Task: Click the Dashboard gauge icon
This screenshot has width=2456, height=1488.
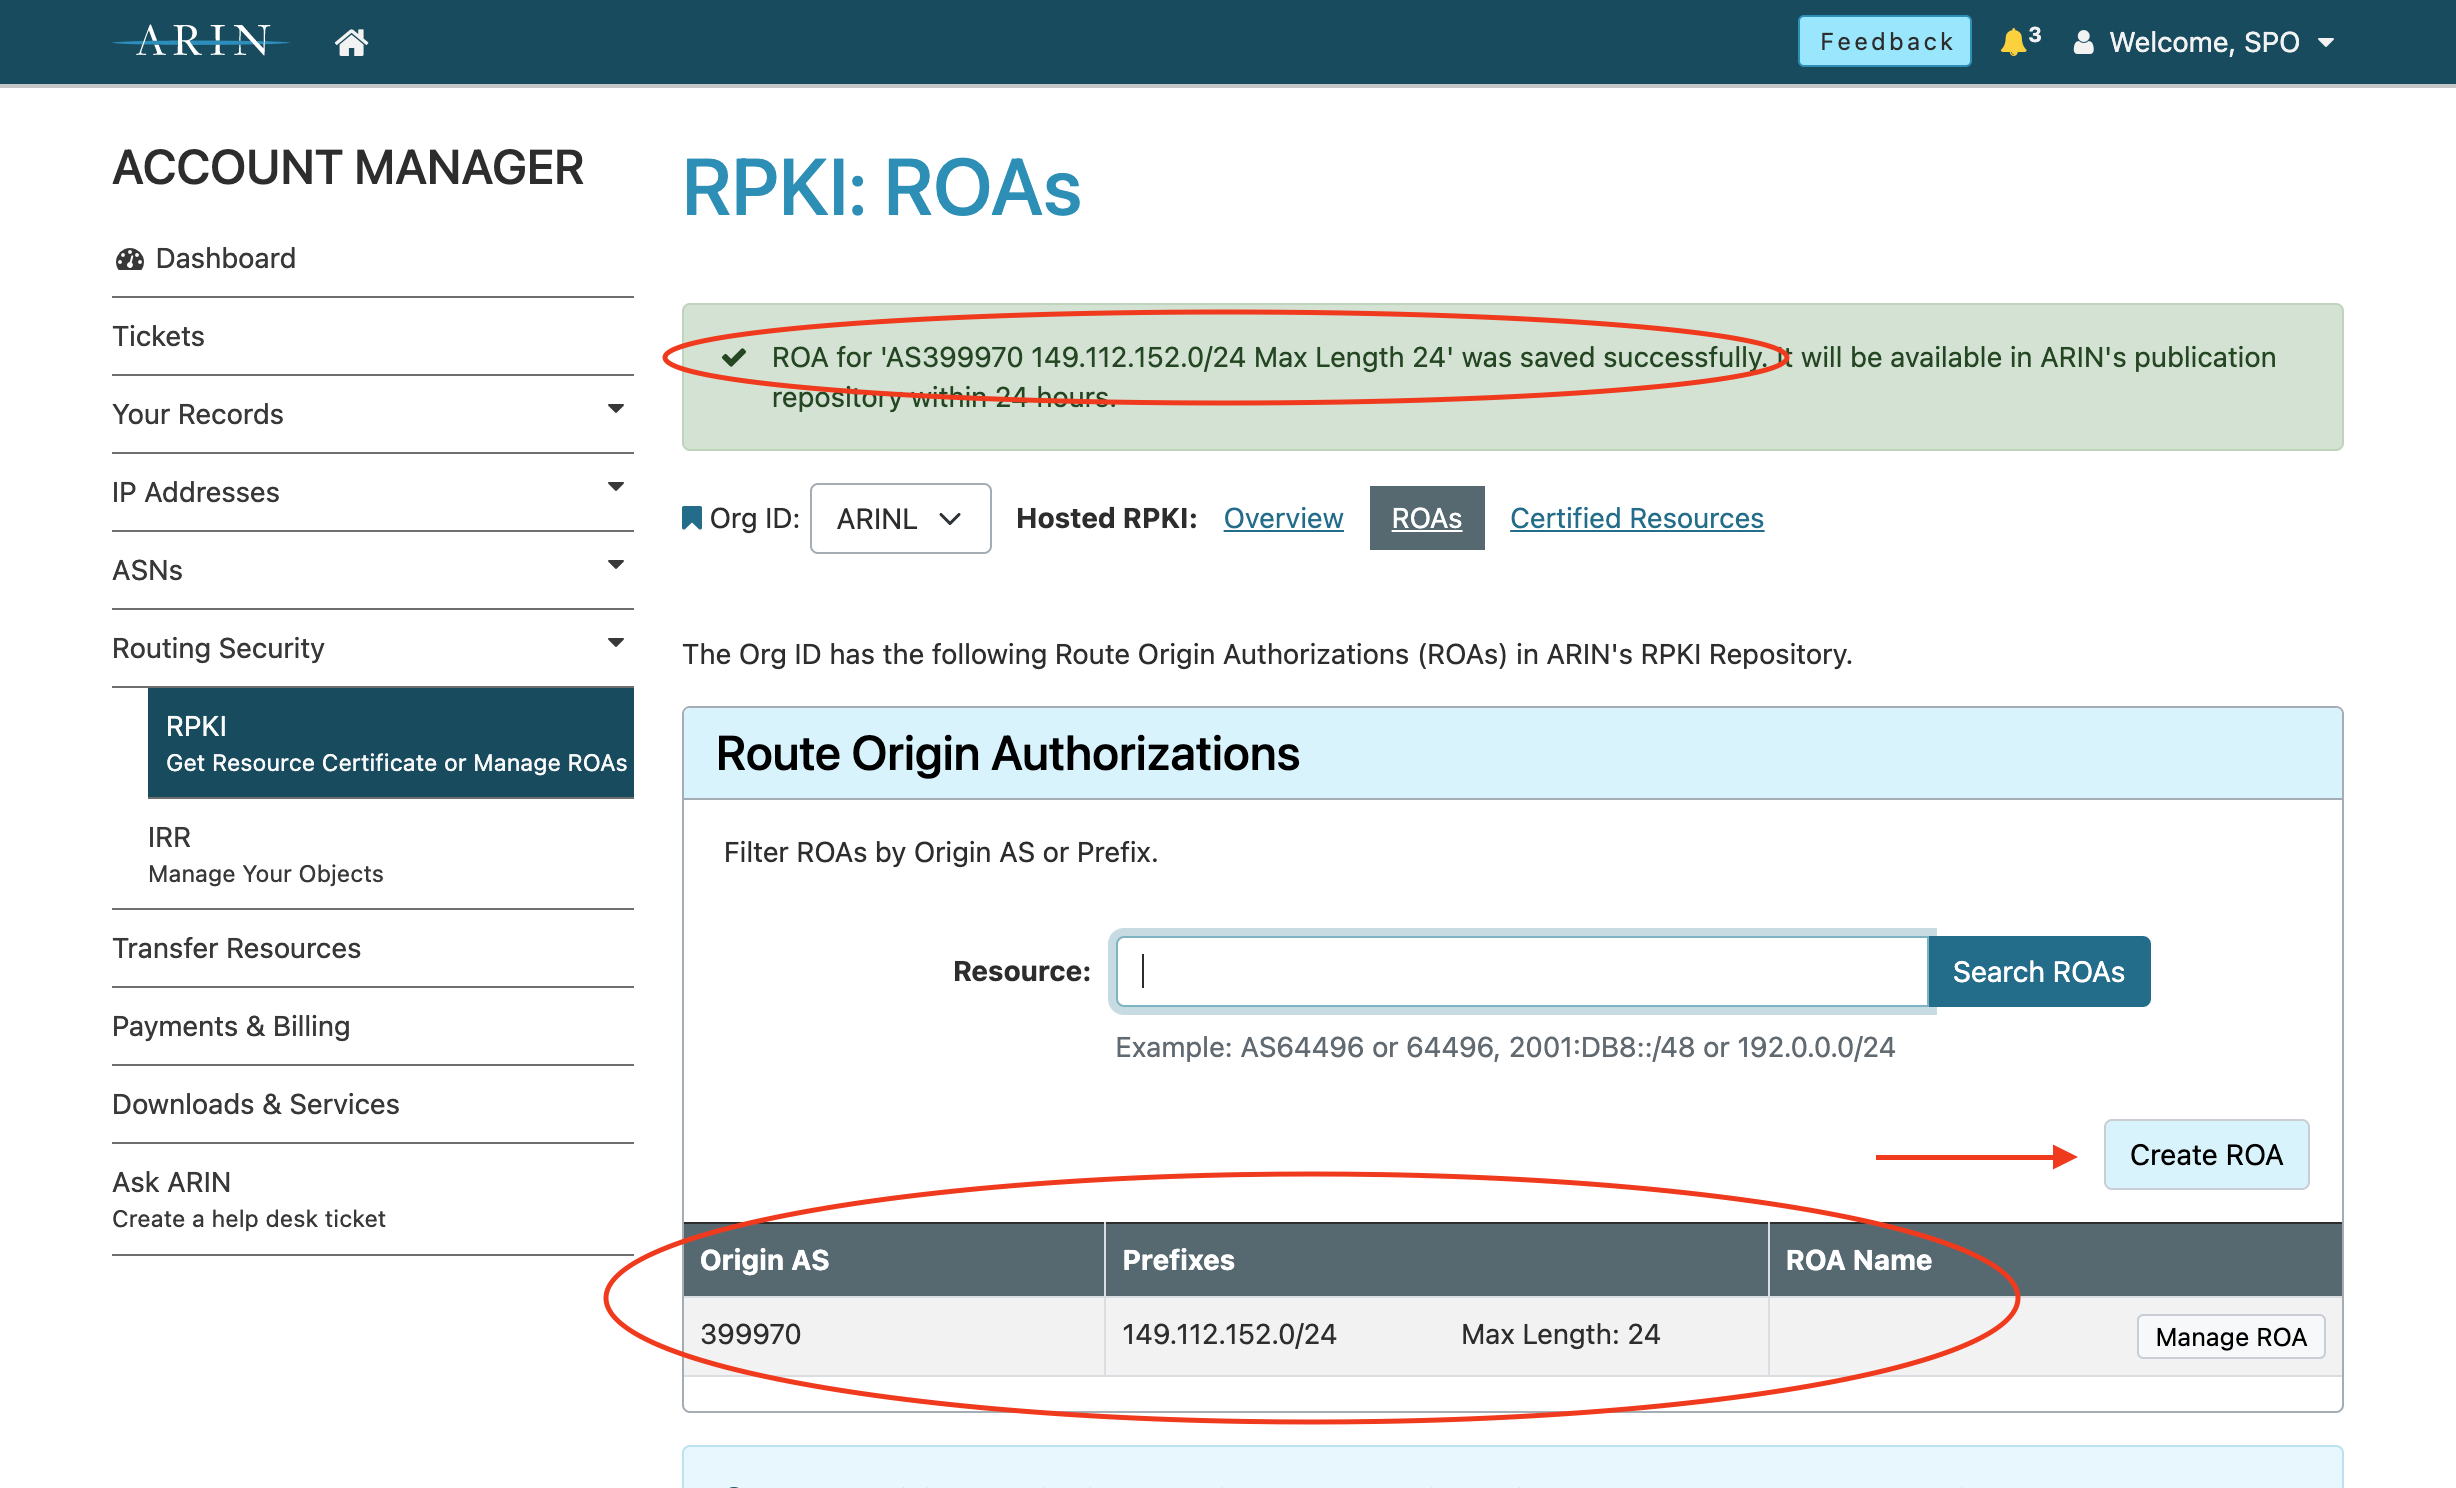Action: pyautogui.click(x=130, y=259)
